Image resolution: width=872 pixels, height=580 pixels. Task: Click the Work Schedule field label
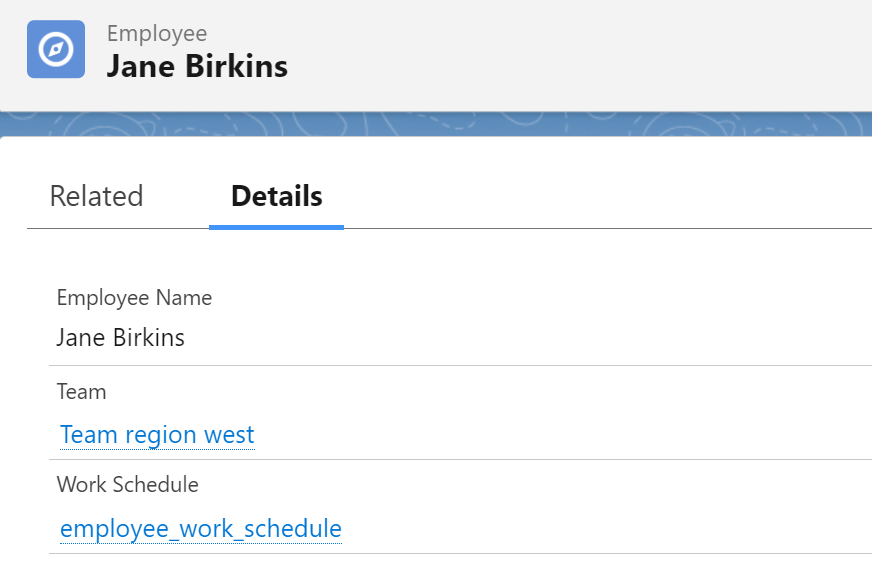[127, 485]
